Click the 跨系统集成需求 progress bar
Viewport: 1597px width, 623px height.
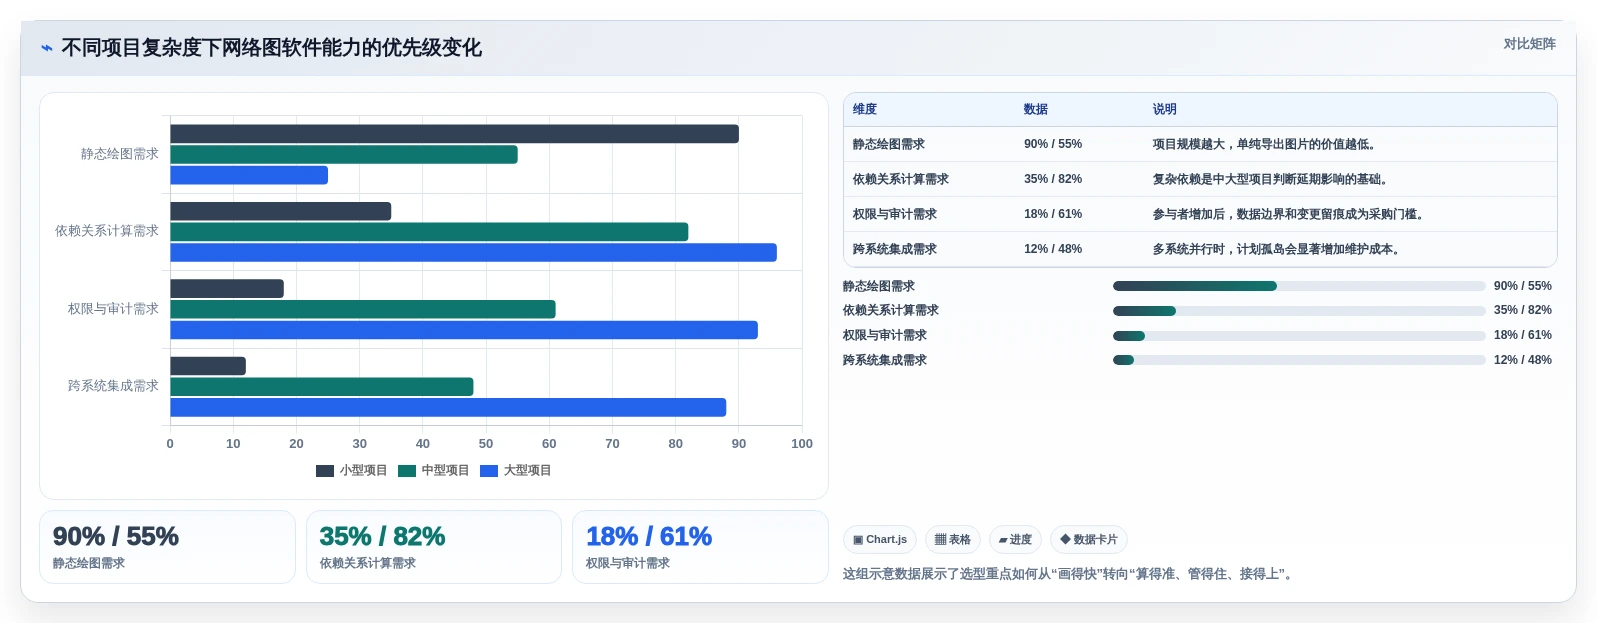[1299, 360]
